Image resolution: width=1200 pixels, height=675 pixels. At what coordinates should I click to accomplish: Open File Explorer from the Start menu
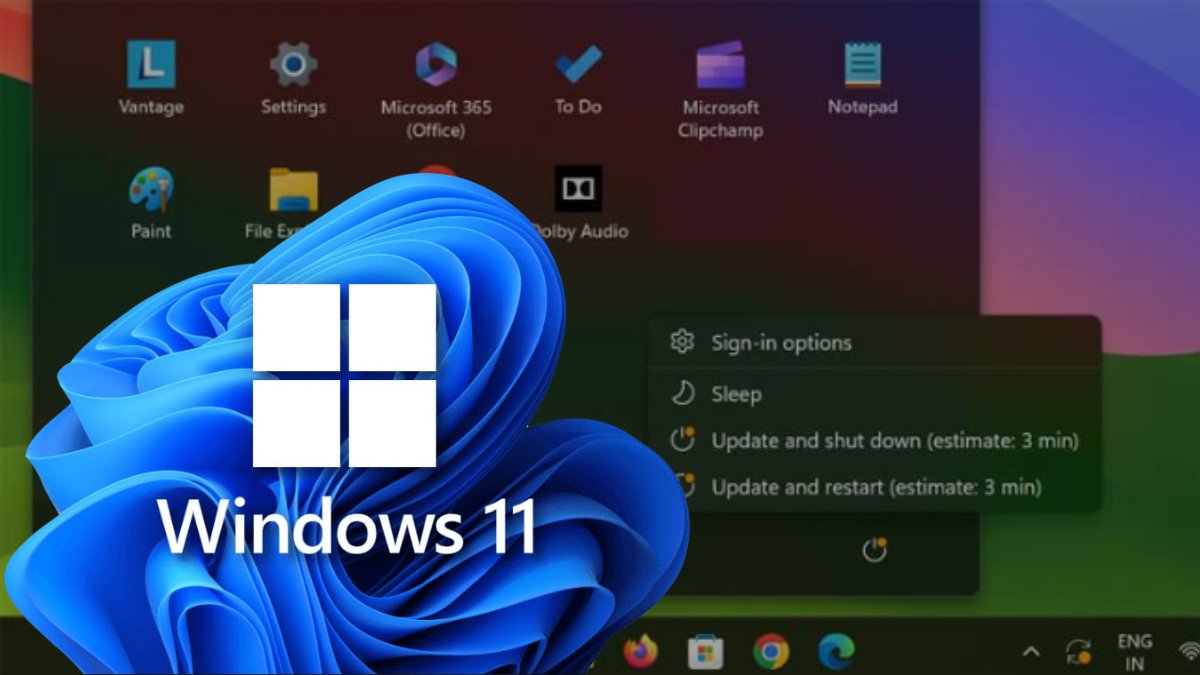[292, 190]
